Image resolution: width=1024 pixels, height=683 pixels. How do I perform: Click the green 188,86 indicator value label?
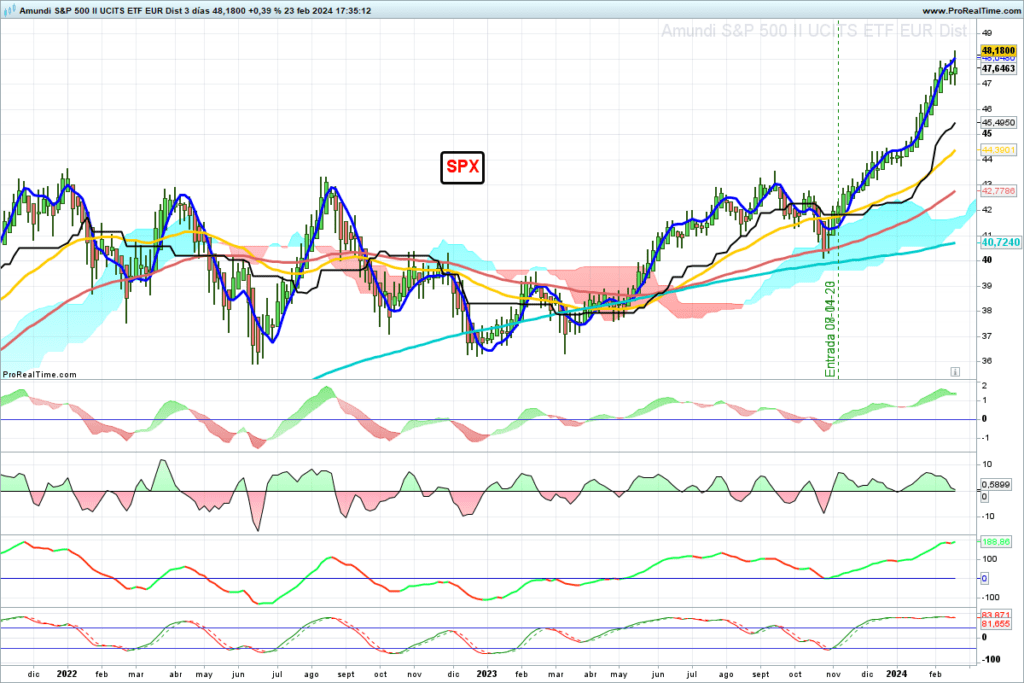[x=996, y=541]
